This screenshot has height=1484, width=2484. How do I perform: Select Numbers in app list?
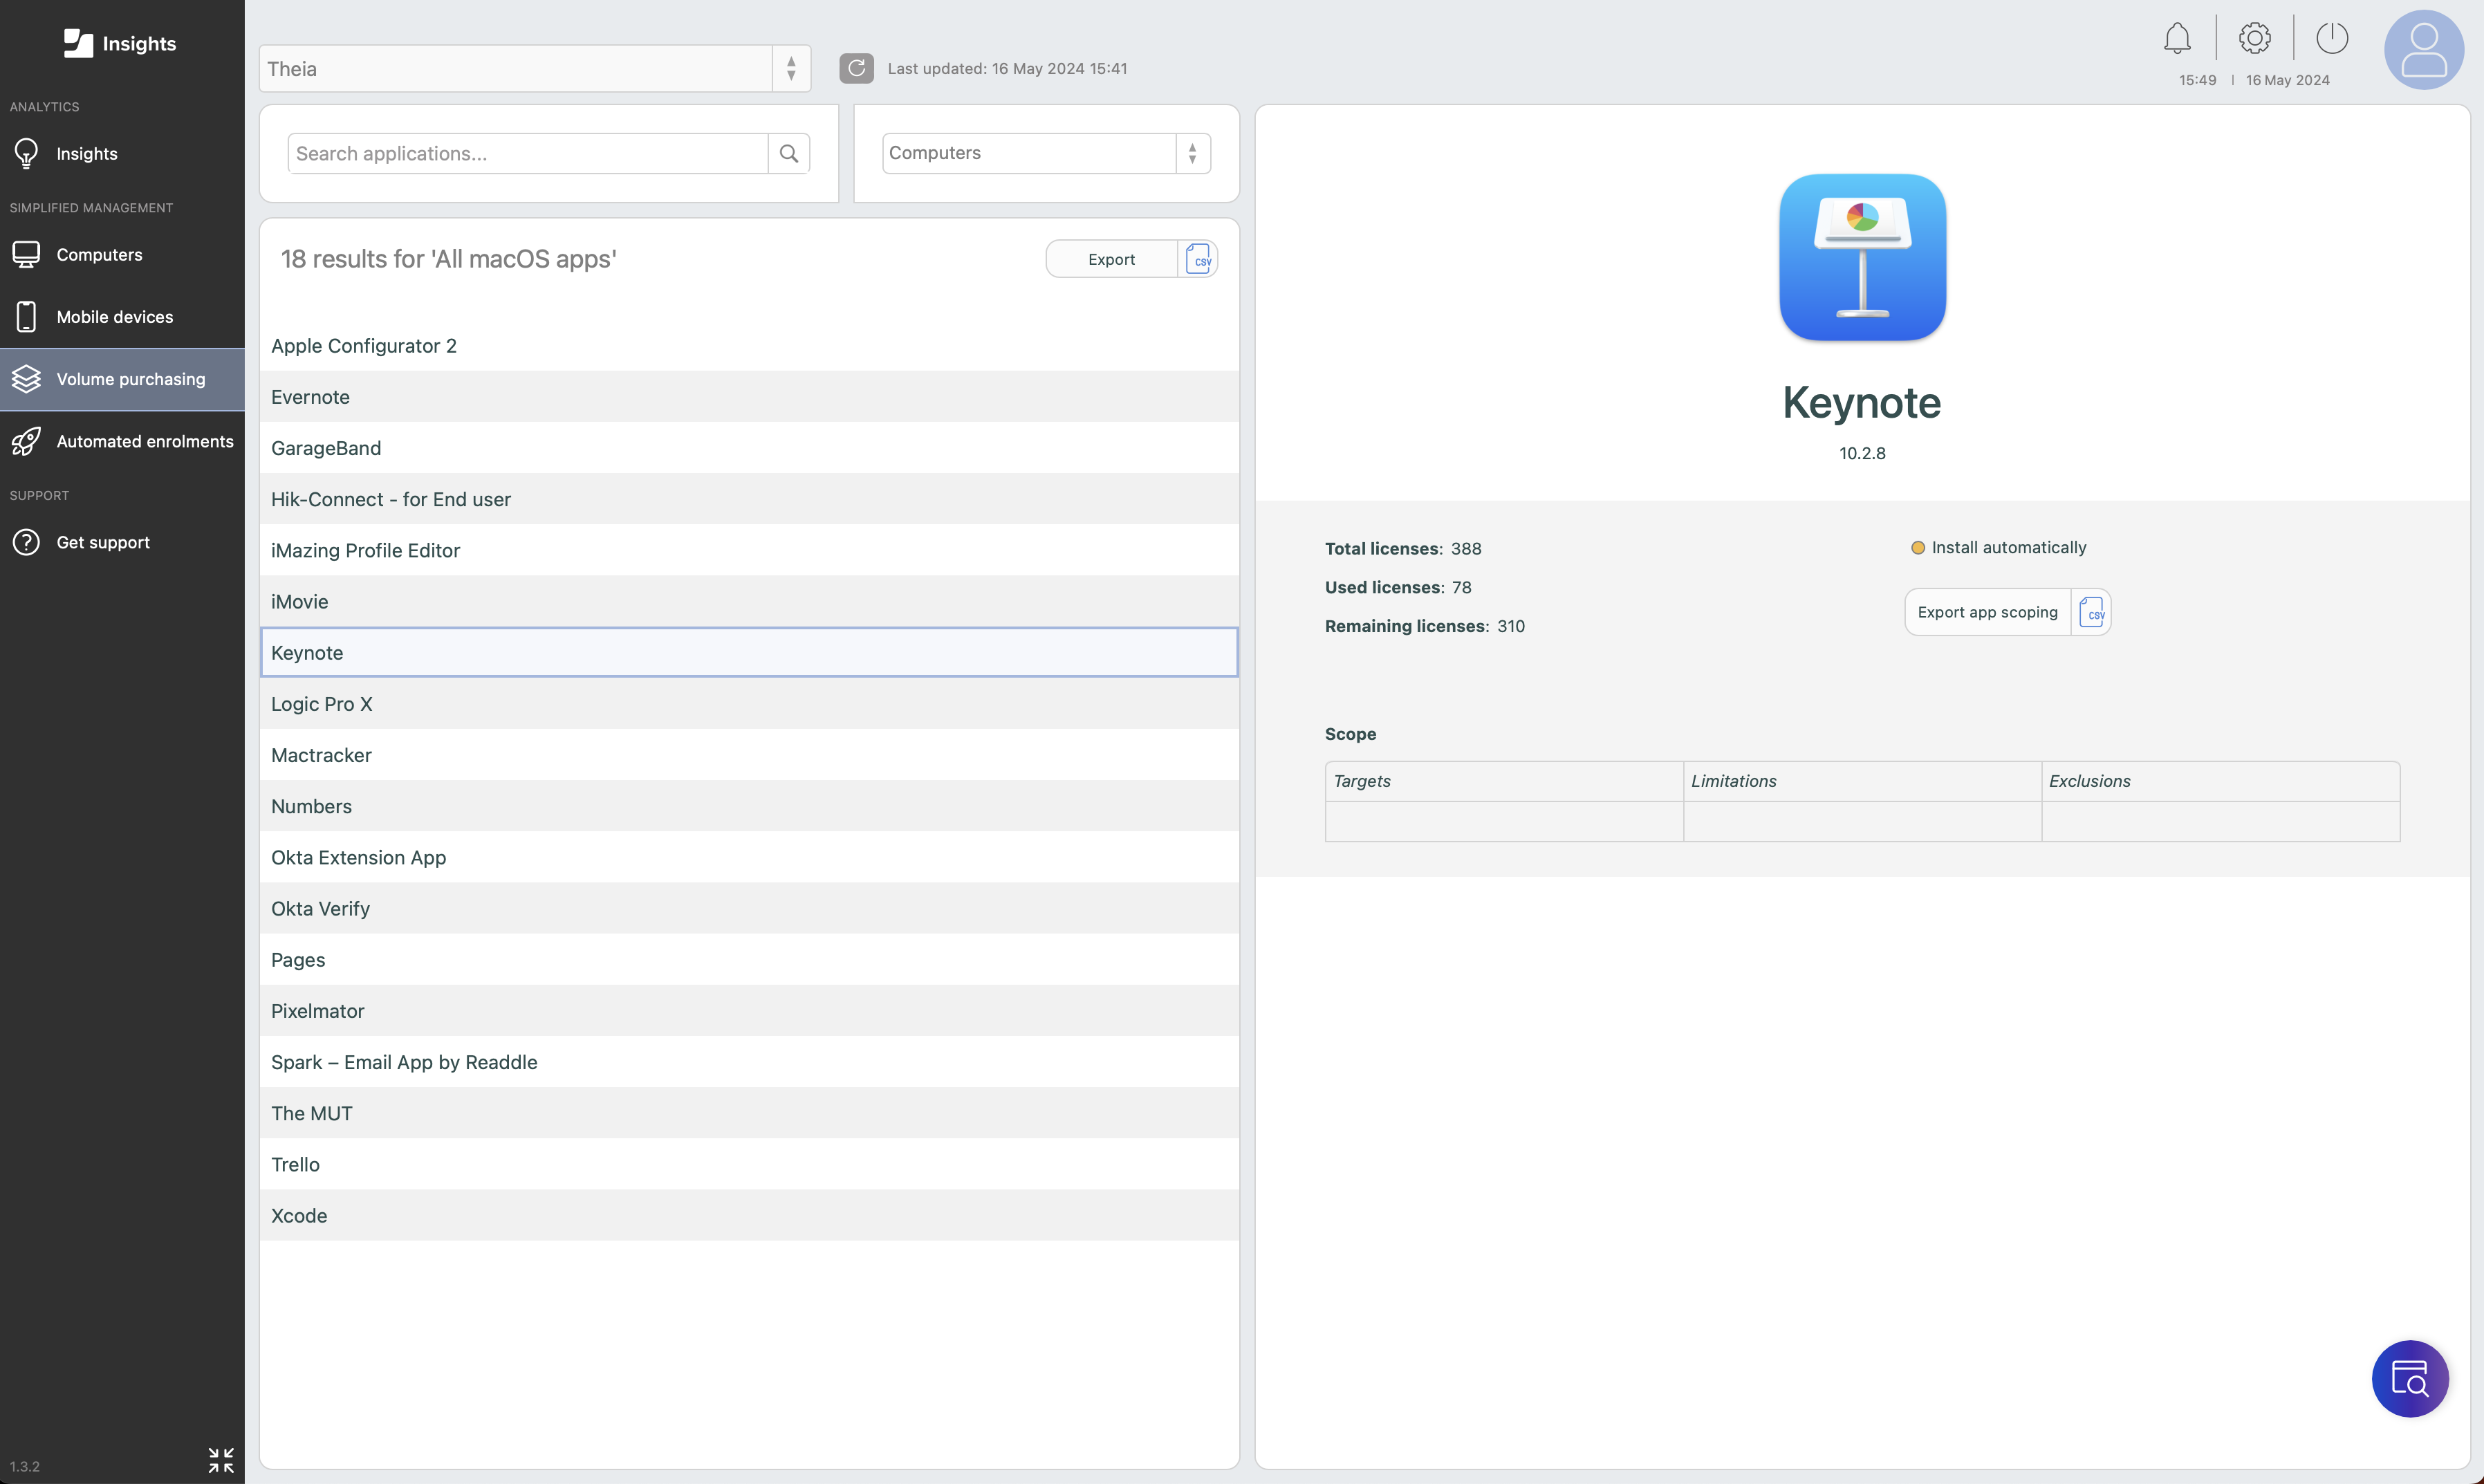pyautogui.click(x=749, y=806)
